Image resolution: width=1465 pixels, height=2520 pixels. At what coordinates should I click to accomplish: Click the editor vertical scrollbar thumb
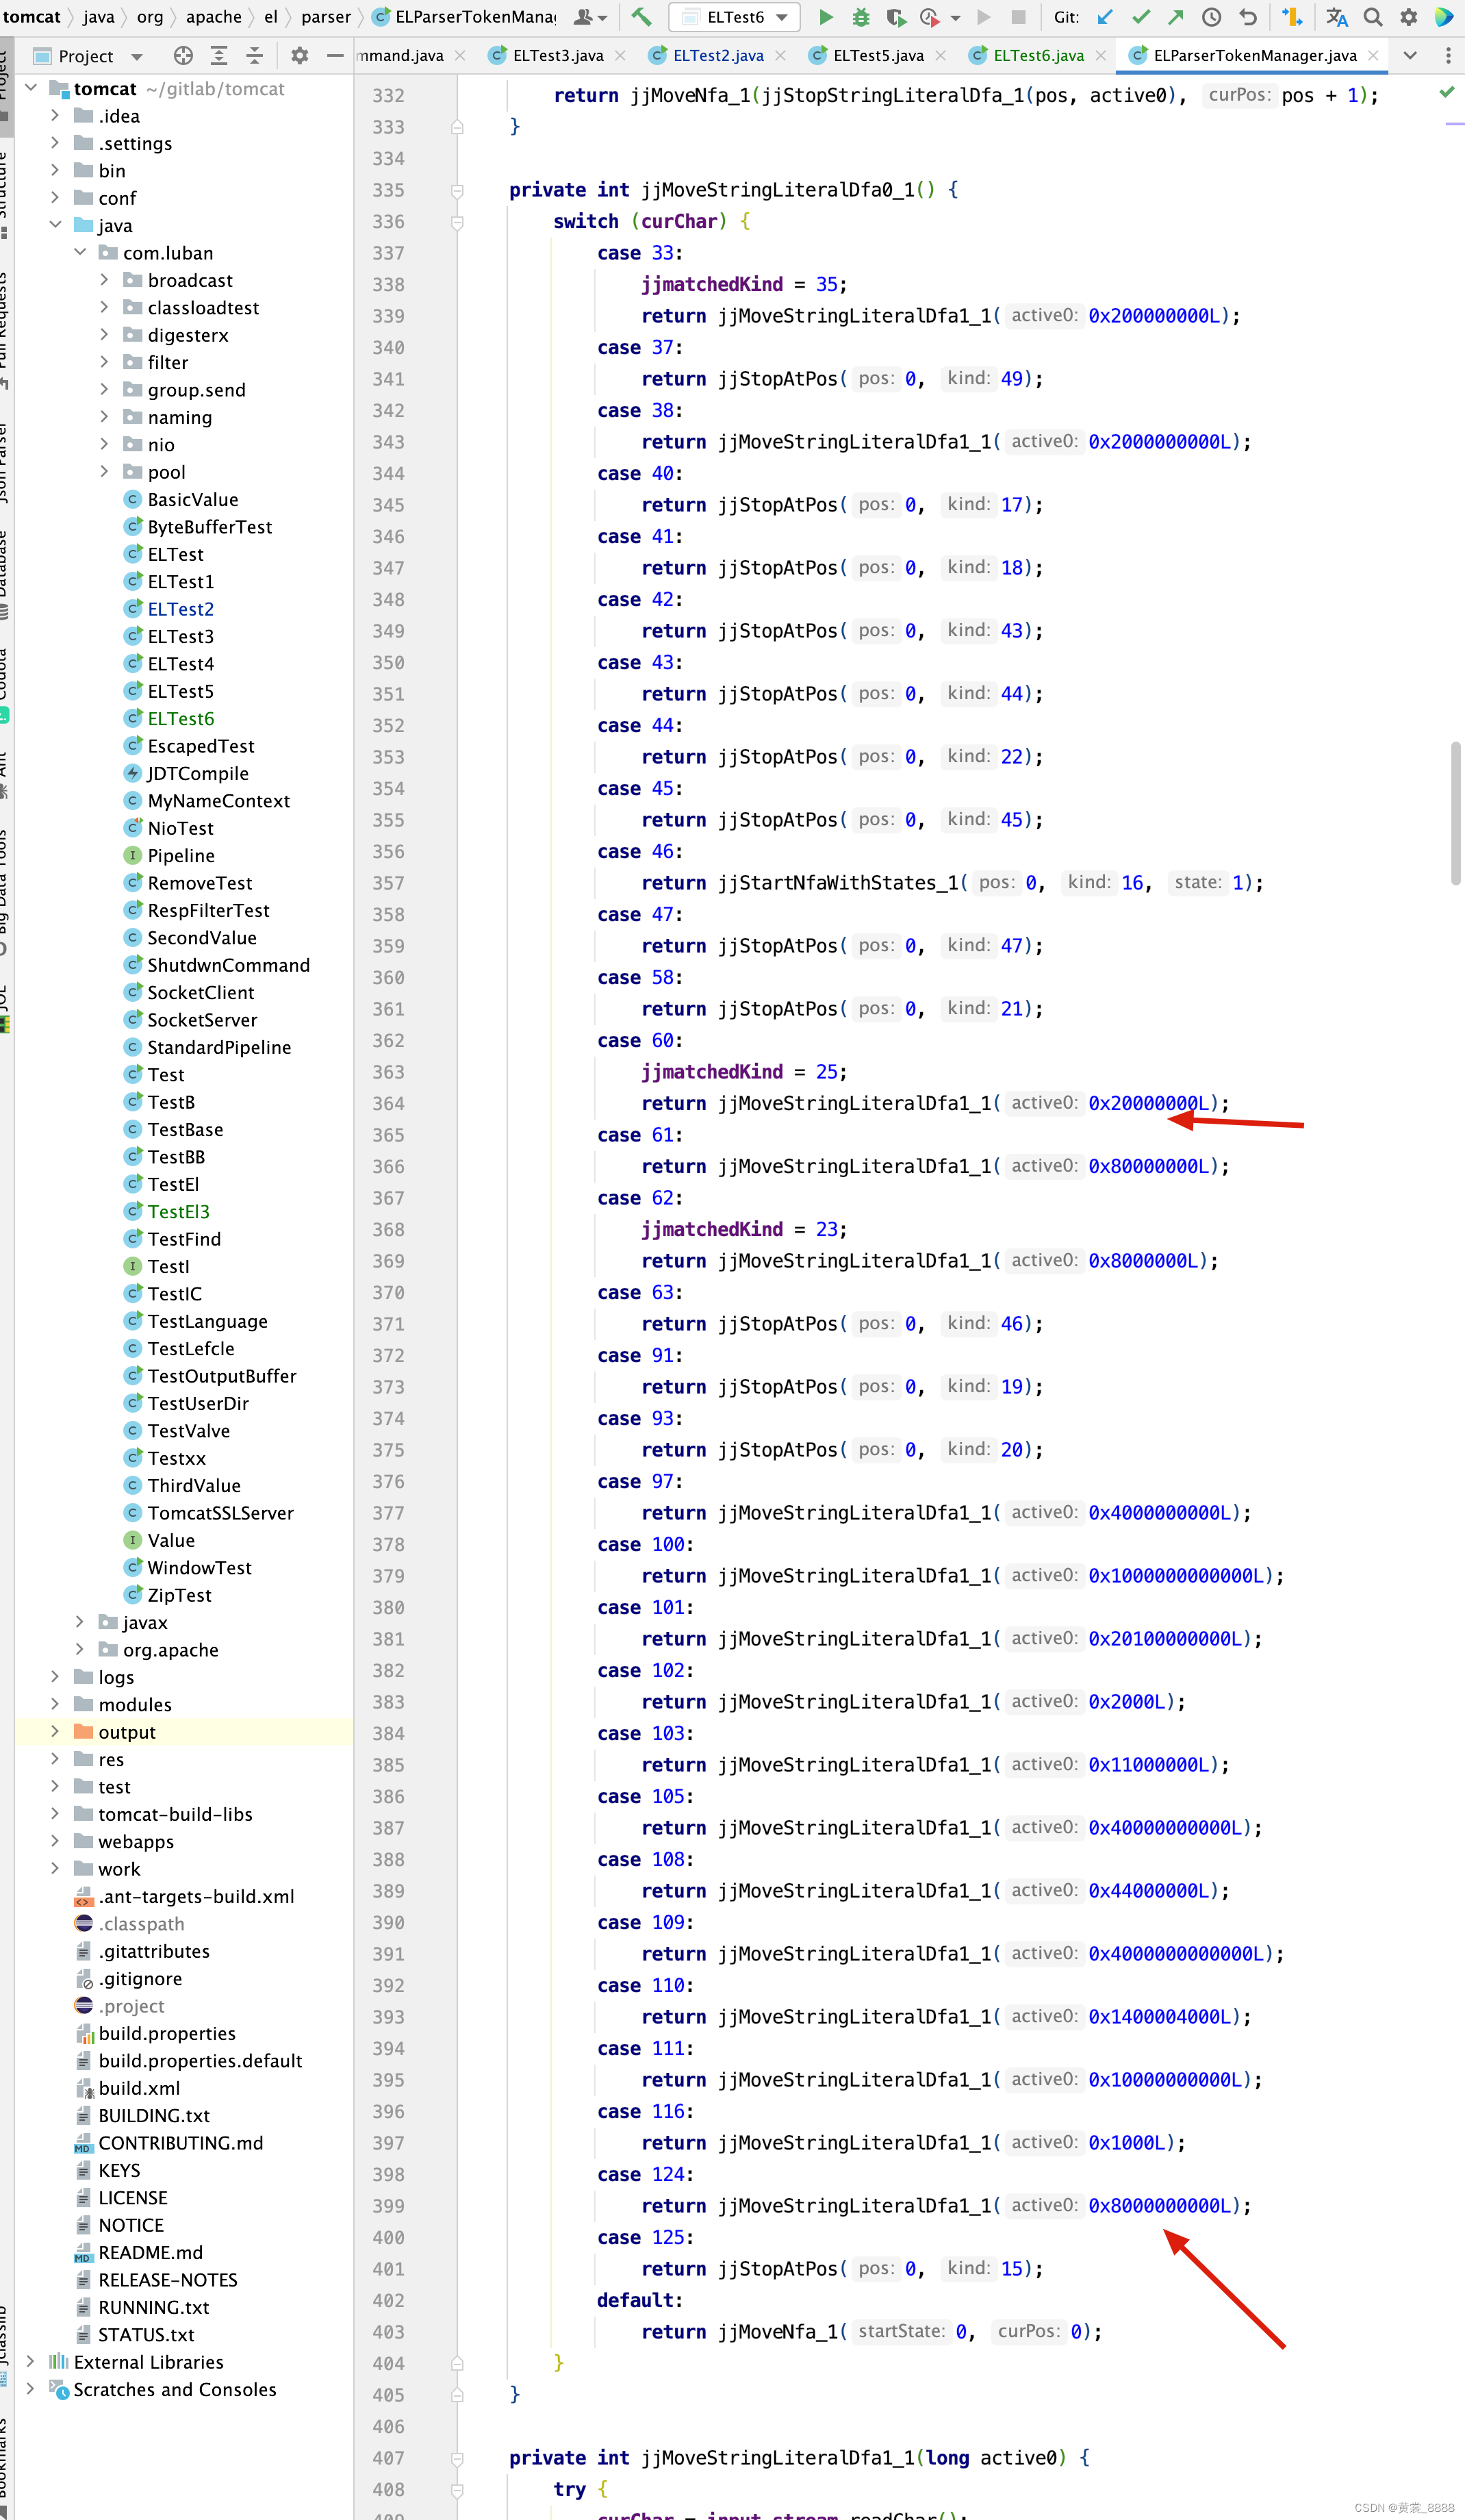[x=1455, y=813]
